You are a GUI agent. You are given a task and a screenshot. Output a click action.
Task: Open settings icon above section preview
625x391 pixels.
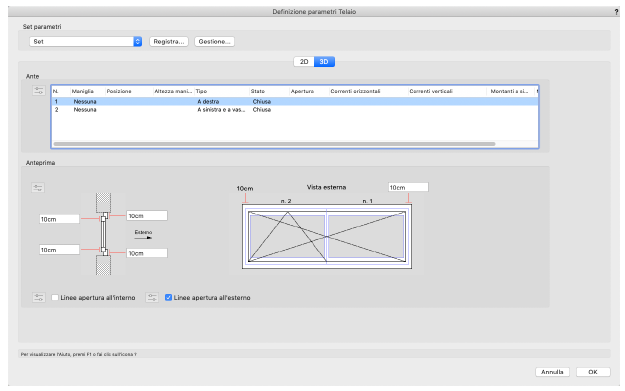pos(38,187)
